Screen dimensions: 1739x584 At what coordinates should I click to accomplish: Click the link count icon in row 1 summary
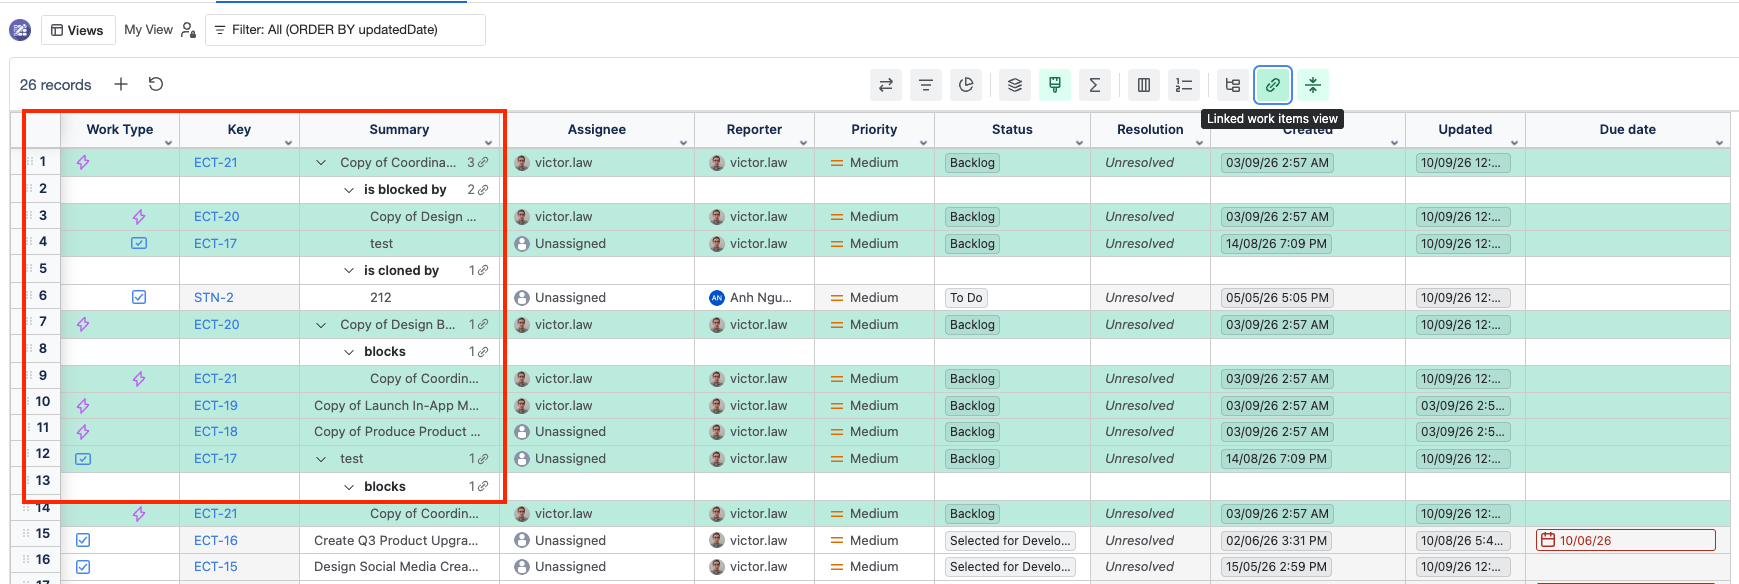[484, 162]
